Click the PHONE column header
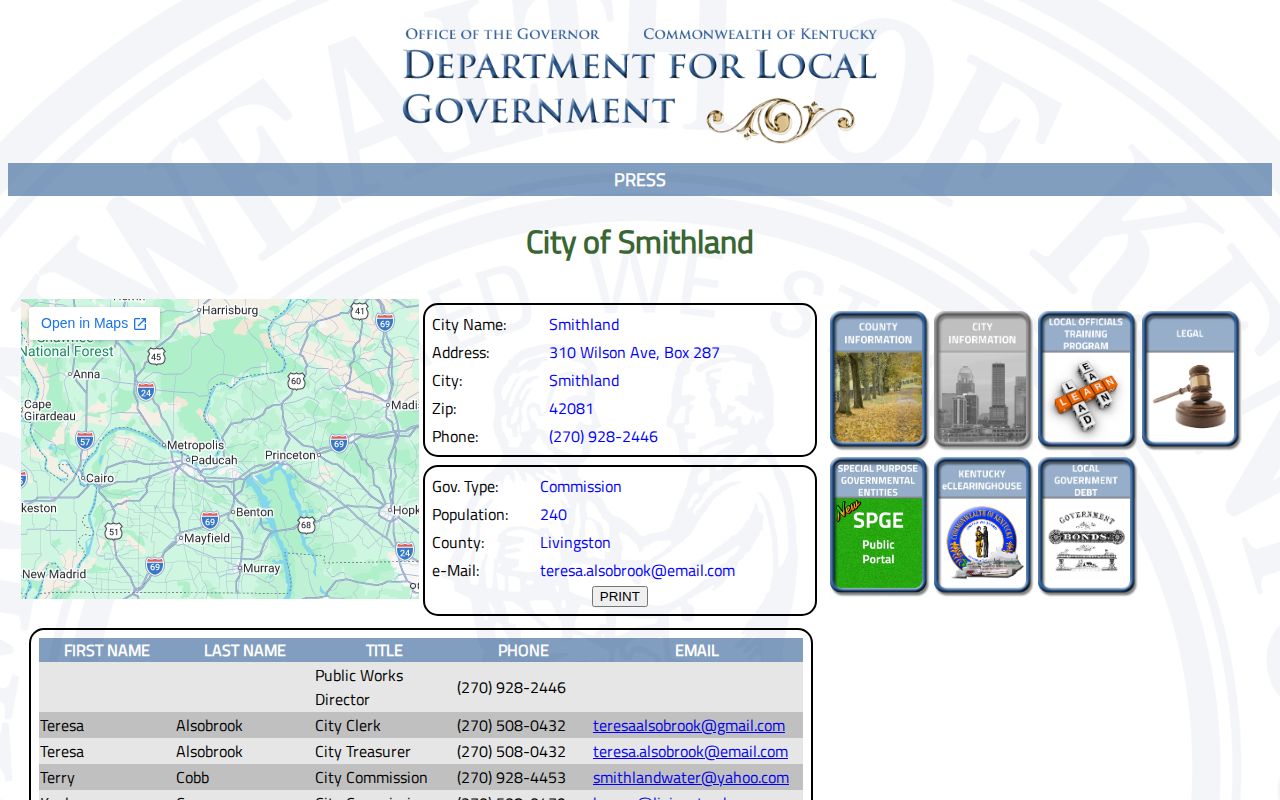Image resolution: width=1280 pixels, height=800 pixels. point(523,650)
